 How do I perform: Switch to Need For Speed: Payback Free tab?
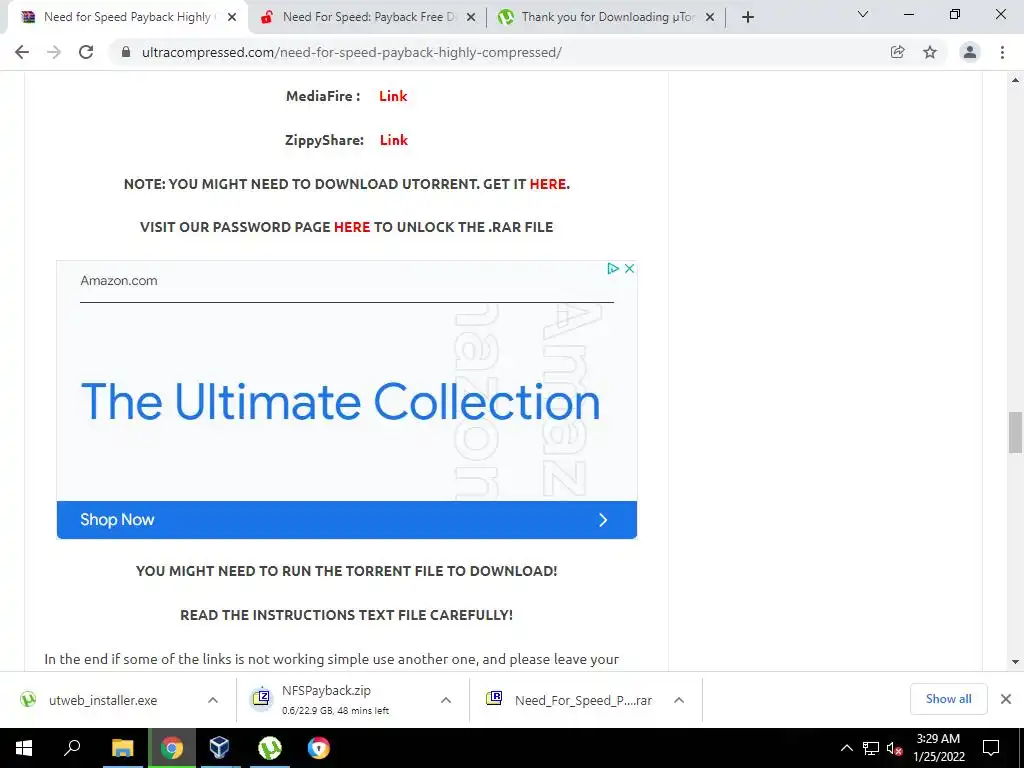[x=366, y=17]
